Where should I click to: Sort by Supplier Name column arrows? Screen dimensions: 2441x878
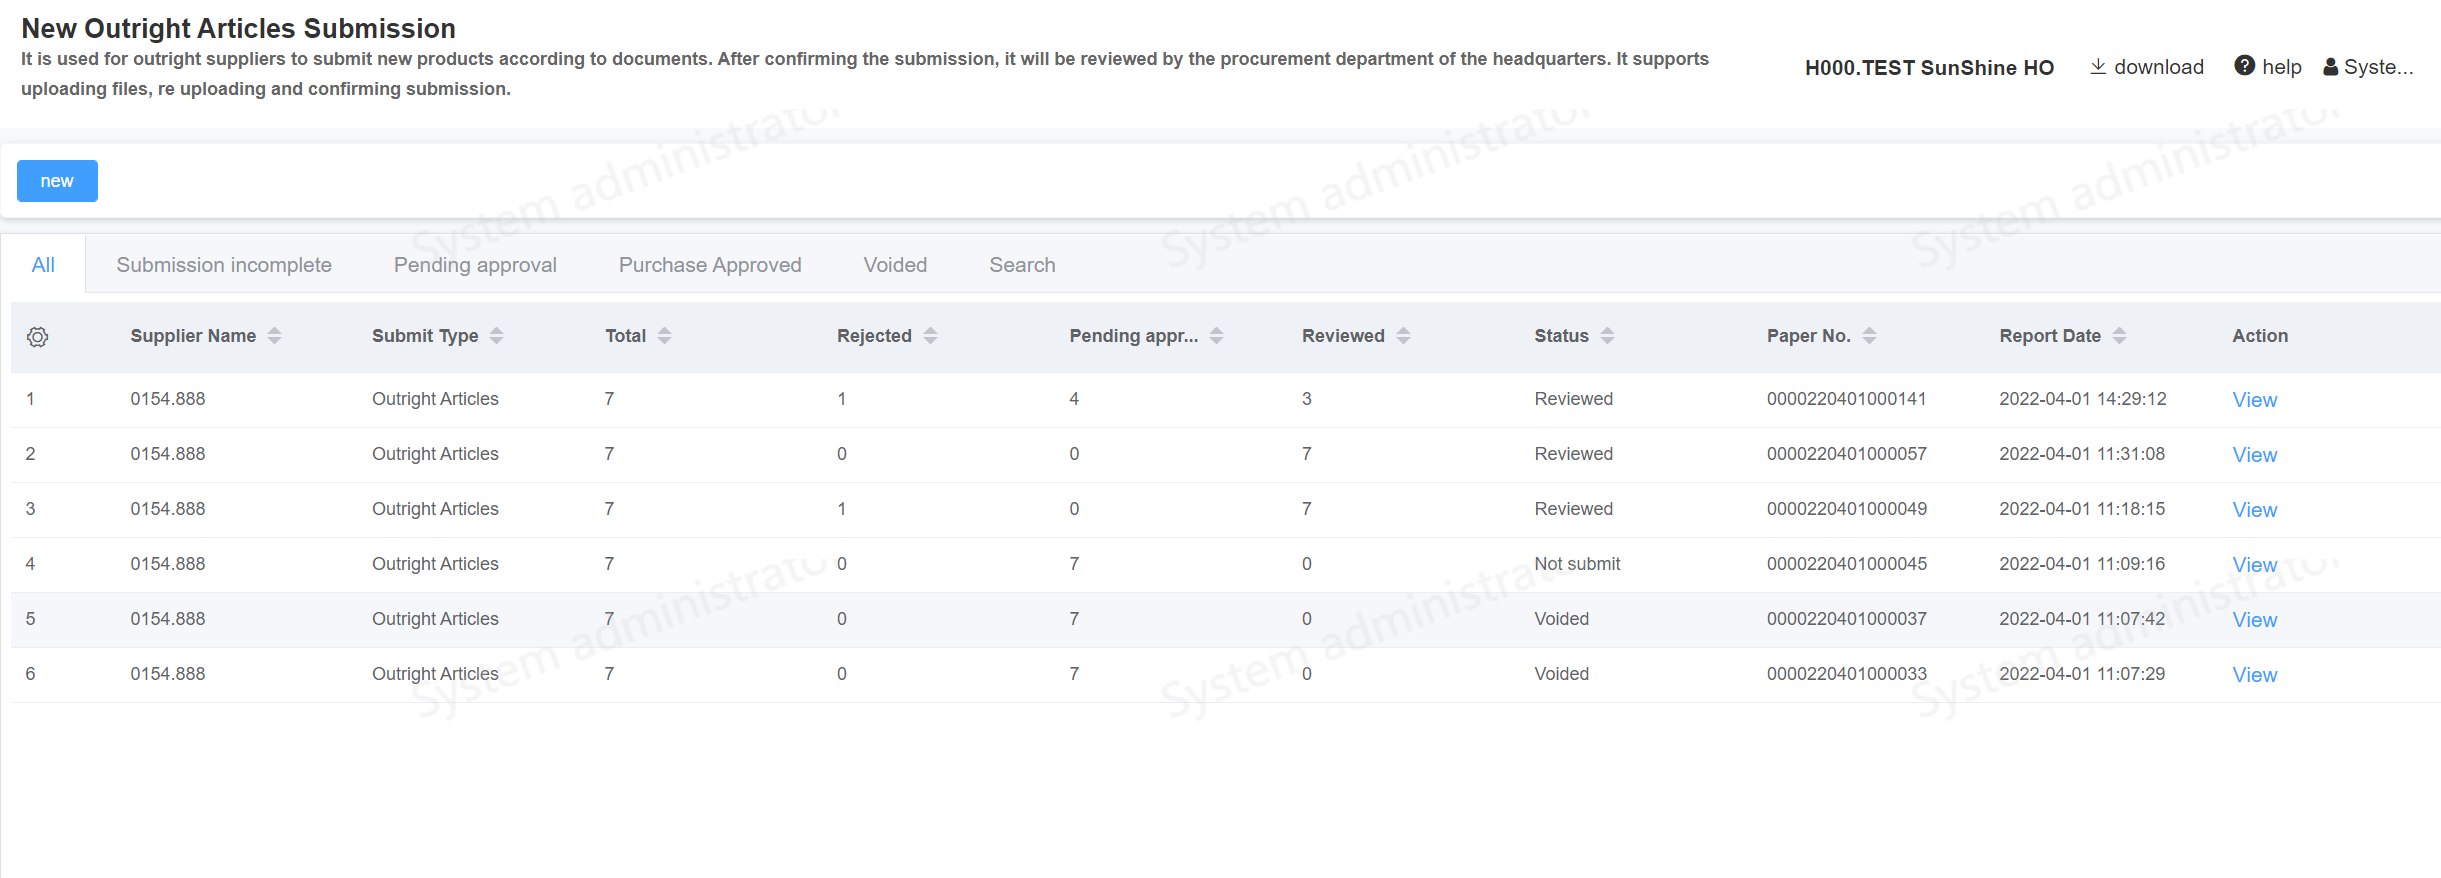274,336
